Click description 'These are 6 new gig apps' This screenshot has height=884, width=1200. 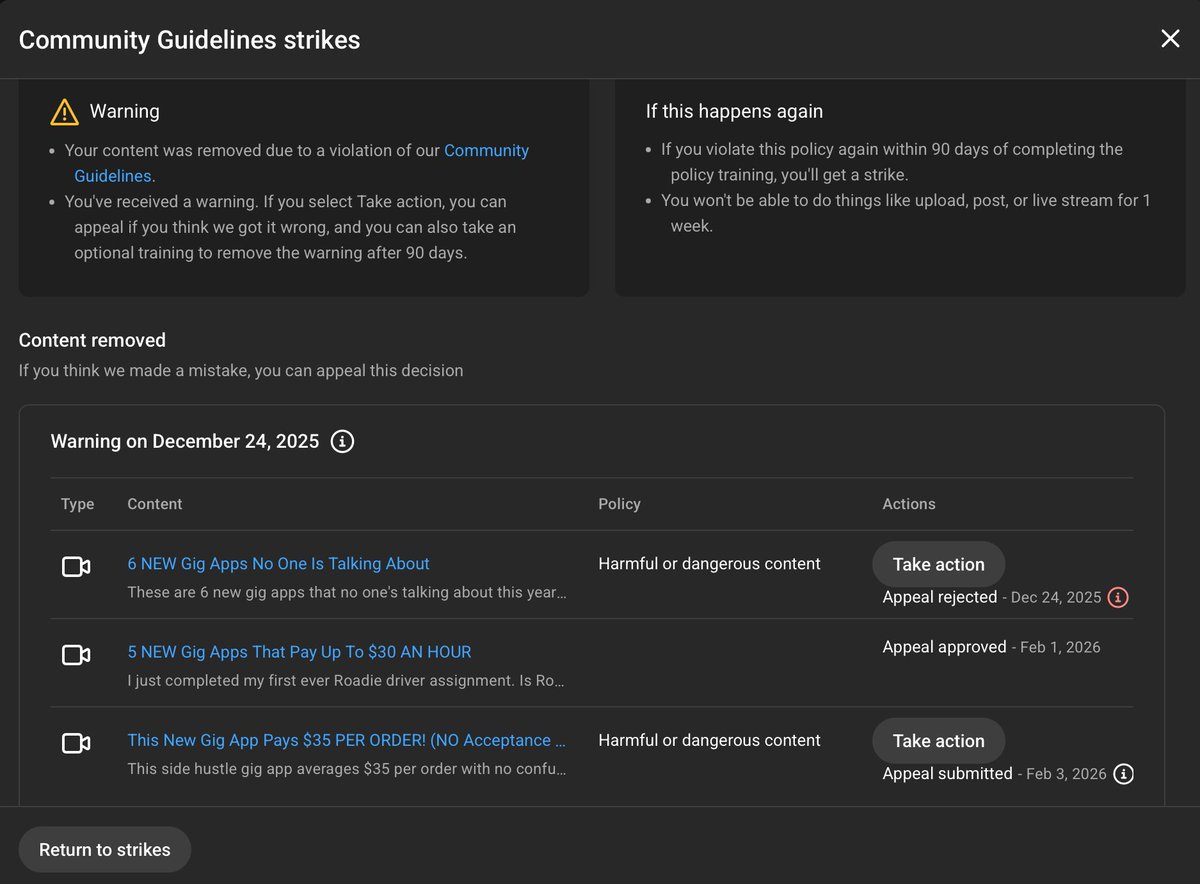347,592
